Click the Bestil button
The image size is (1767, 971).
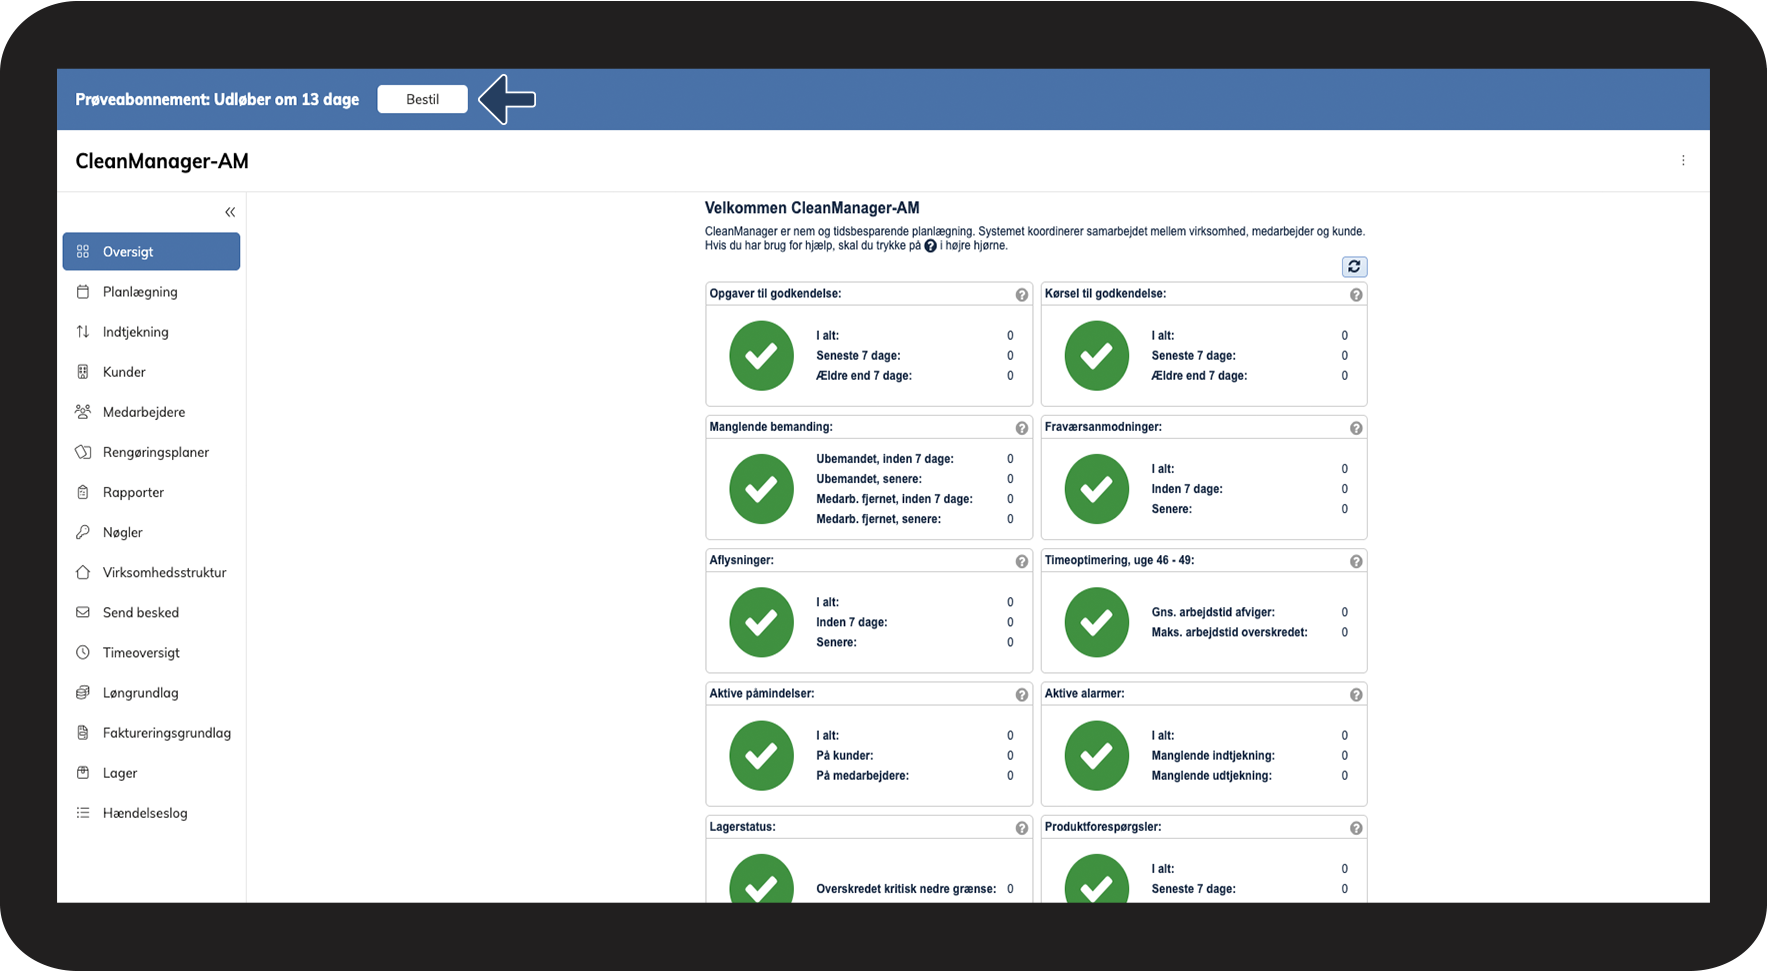coord(422,99)
